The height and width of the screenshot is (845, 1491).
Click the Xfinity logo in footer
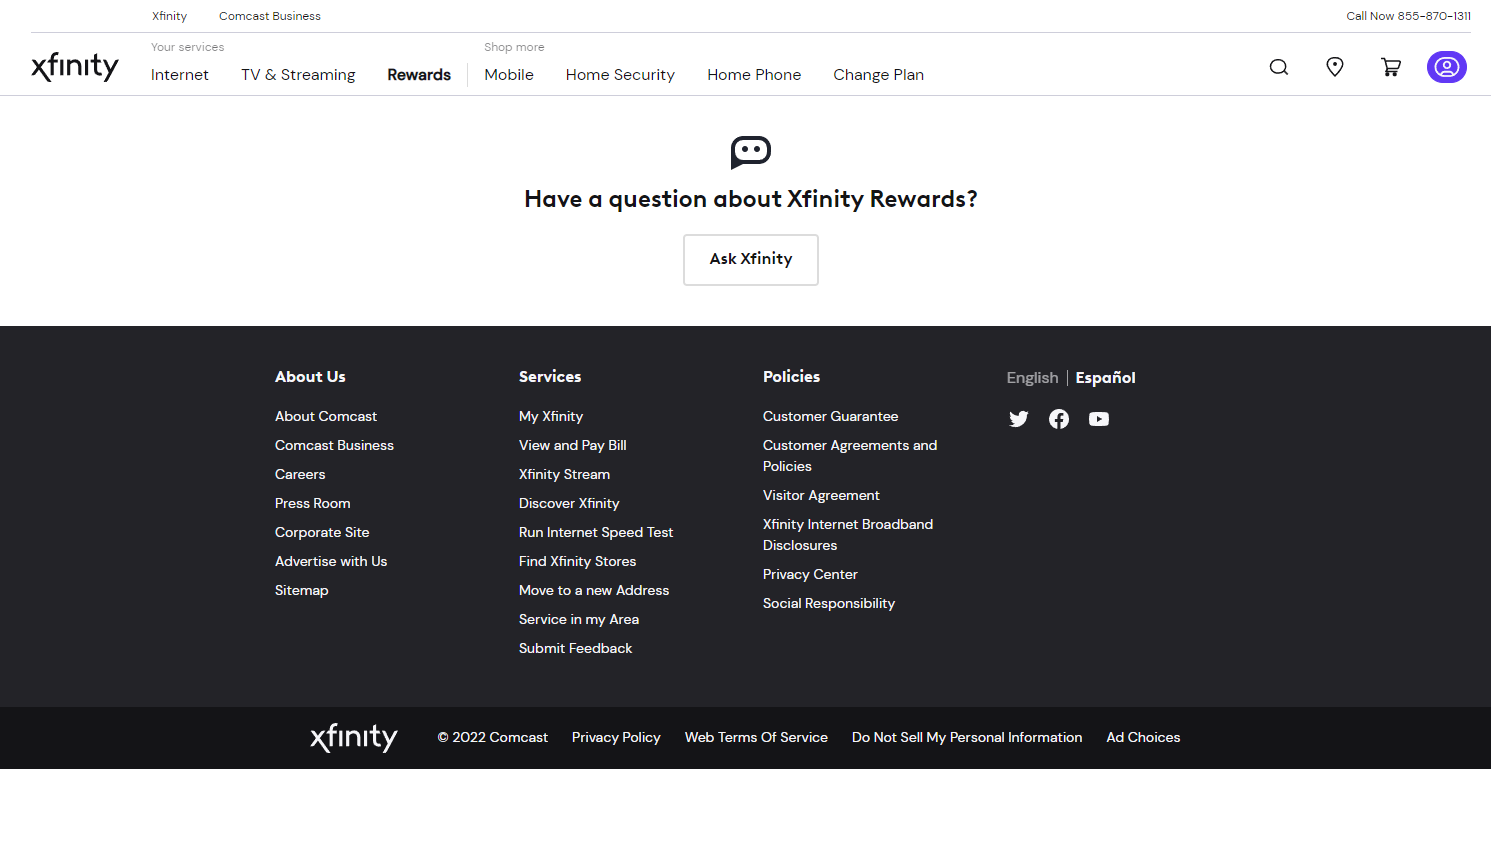tap(354, 738)
